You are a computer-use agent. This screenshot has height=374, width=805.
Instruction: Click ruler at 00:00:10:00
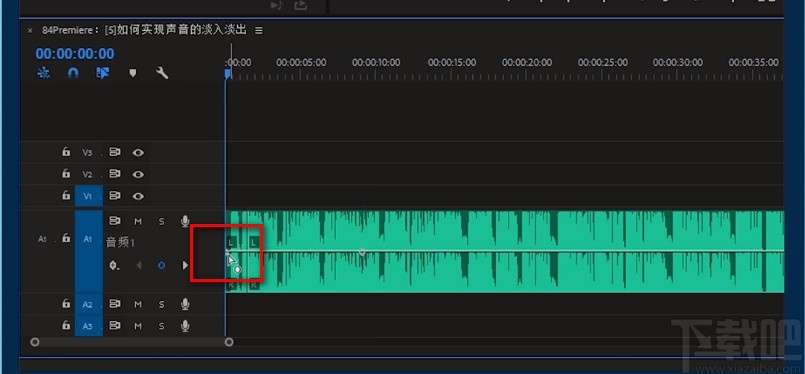(376, 63)
